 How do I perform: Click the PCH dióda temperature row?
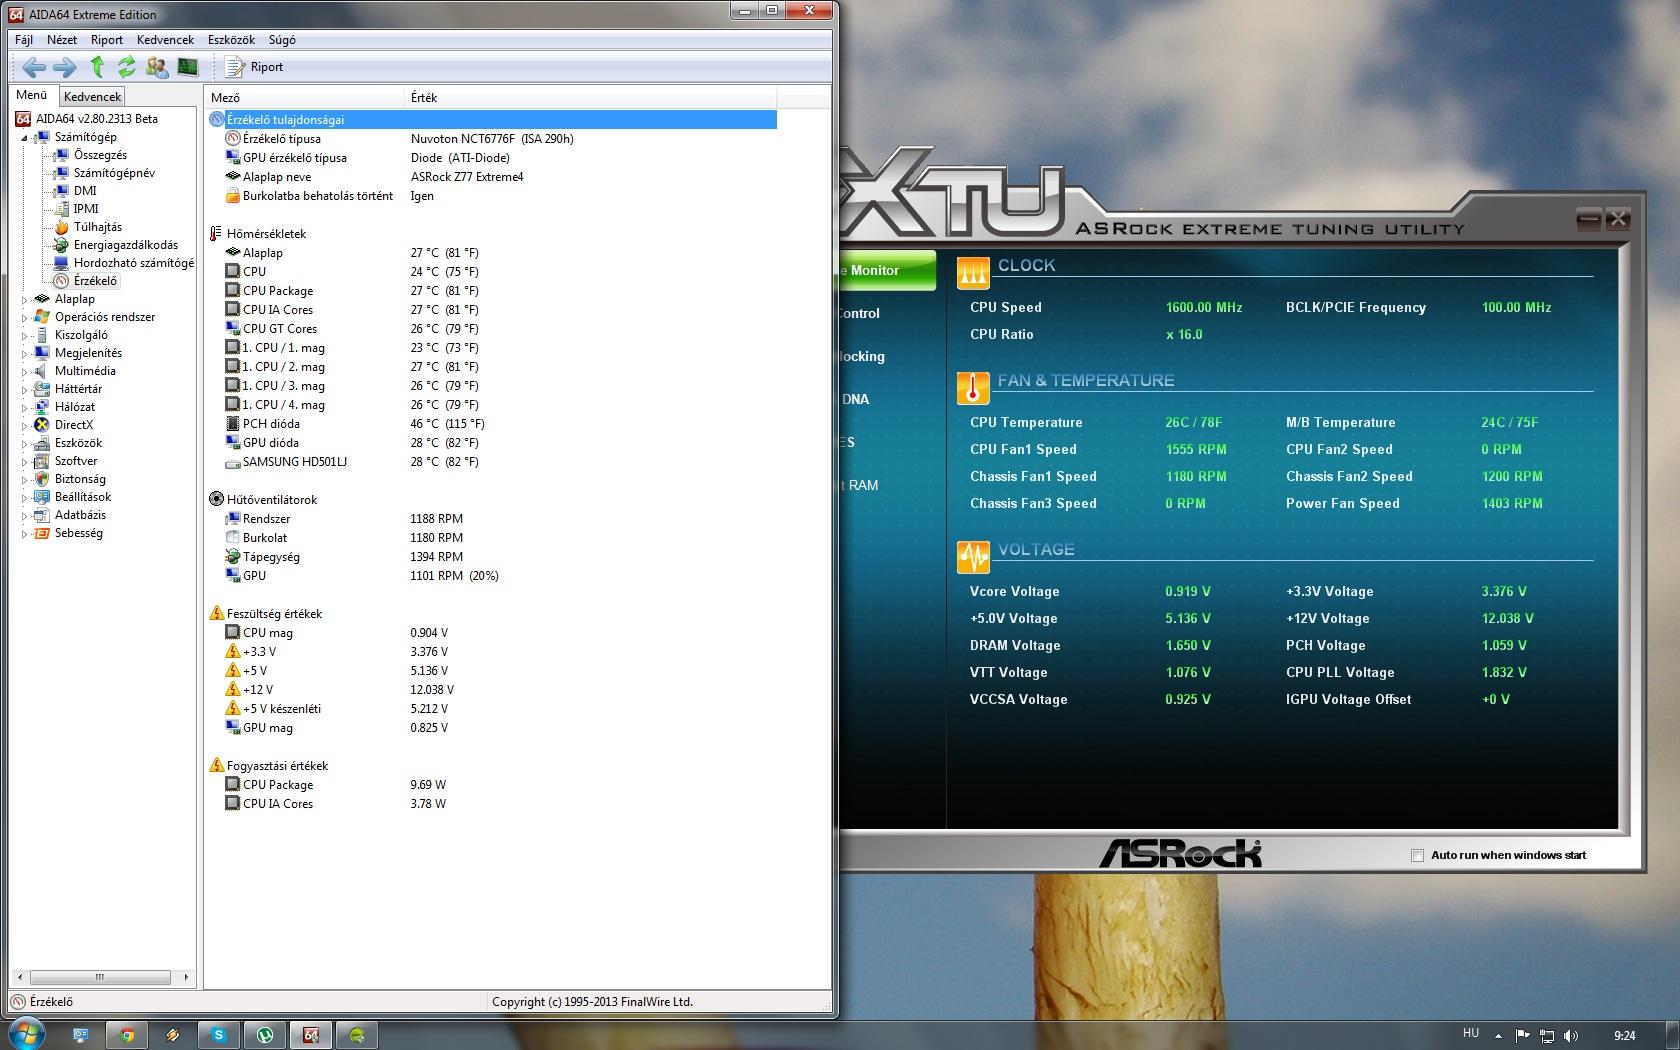click(492, 424)
